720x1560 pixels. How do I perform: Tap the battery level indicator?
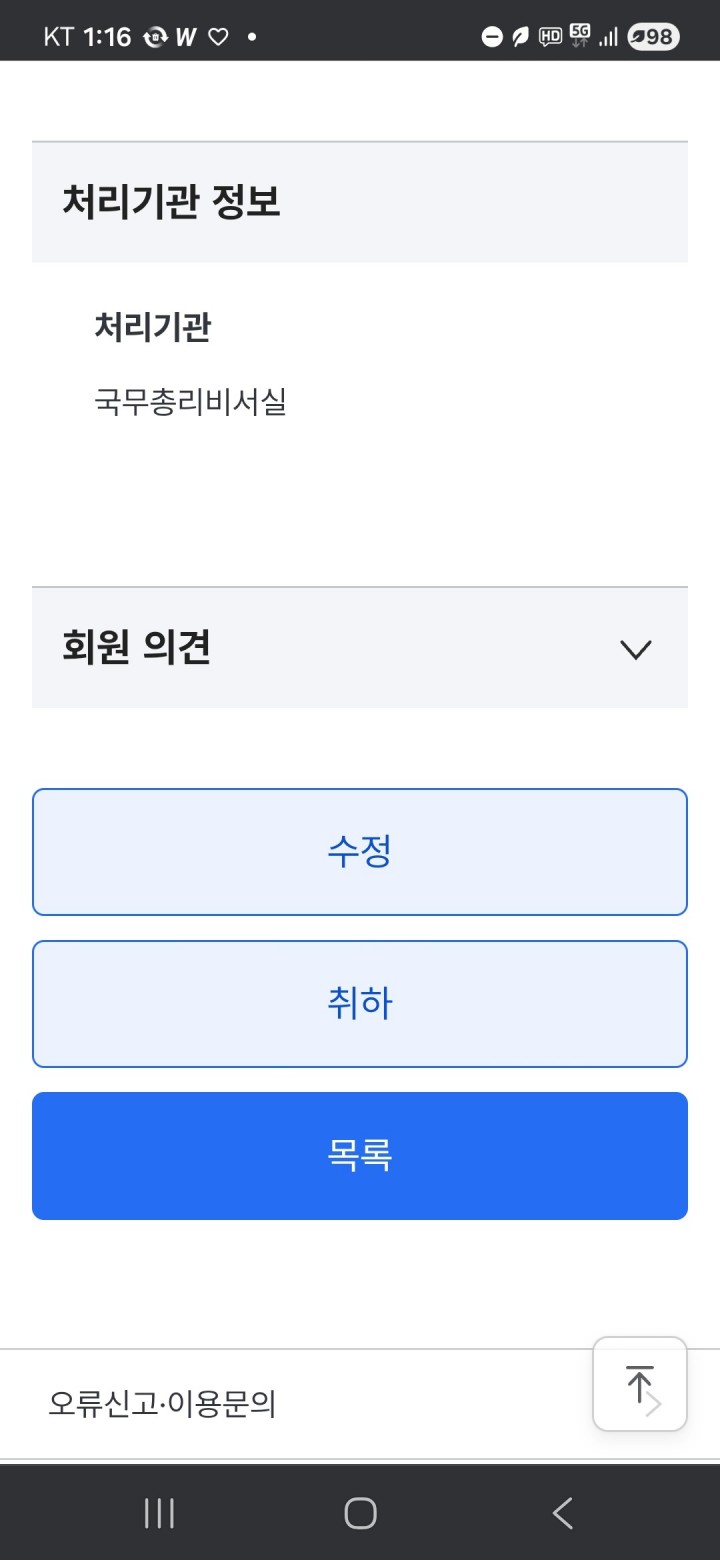click(x=653, y=37)
